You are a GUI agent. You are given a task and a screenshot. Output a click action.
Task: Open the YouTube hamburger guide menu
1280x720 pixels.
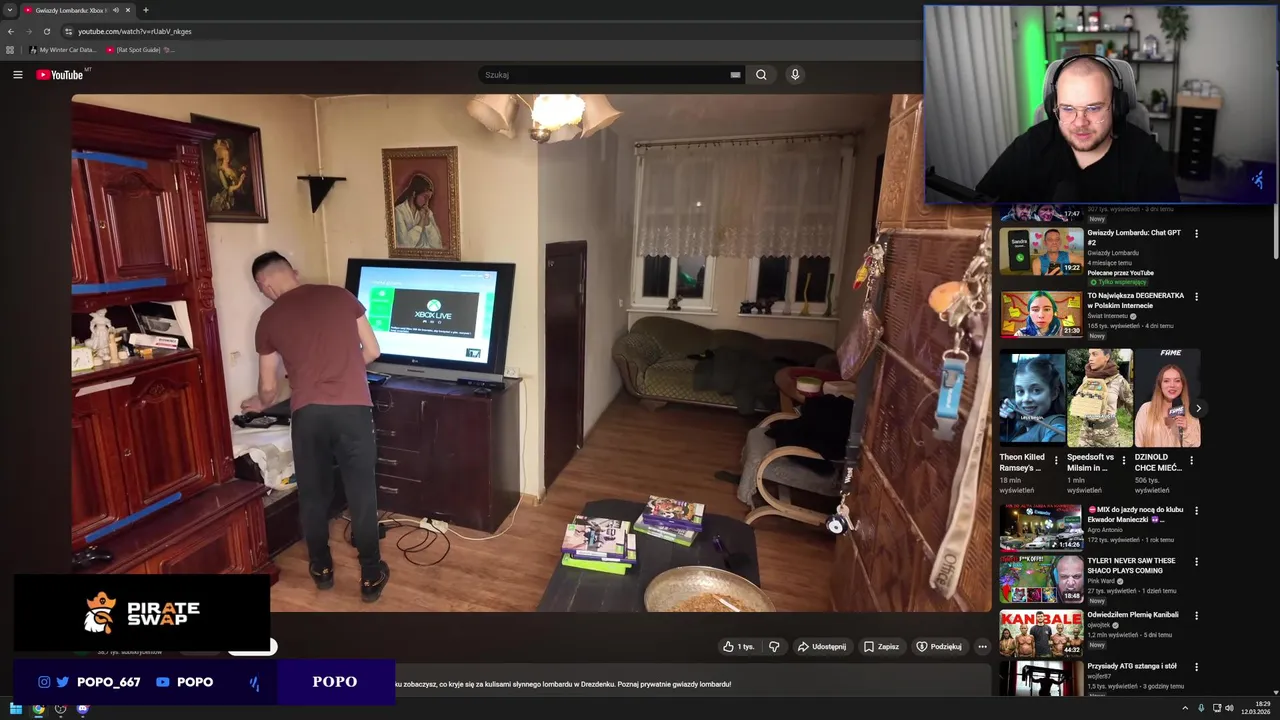(17, 75)
